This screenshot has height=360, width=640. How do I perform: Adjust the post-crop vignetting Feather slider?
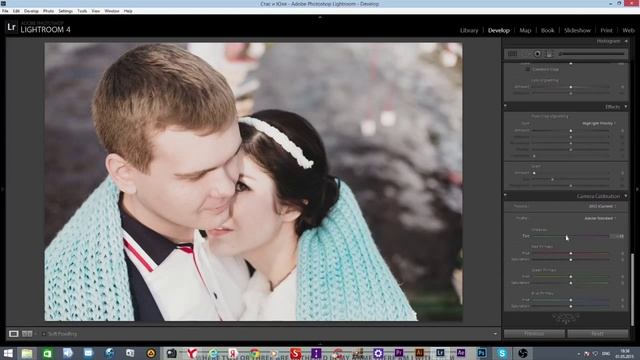(x=571, y=149)
